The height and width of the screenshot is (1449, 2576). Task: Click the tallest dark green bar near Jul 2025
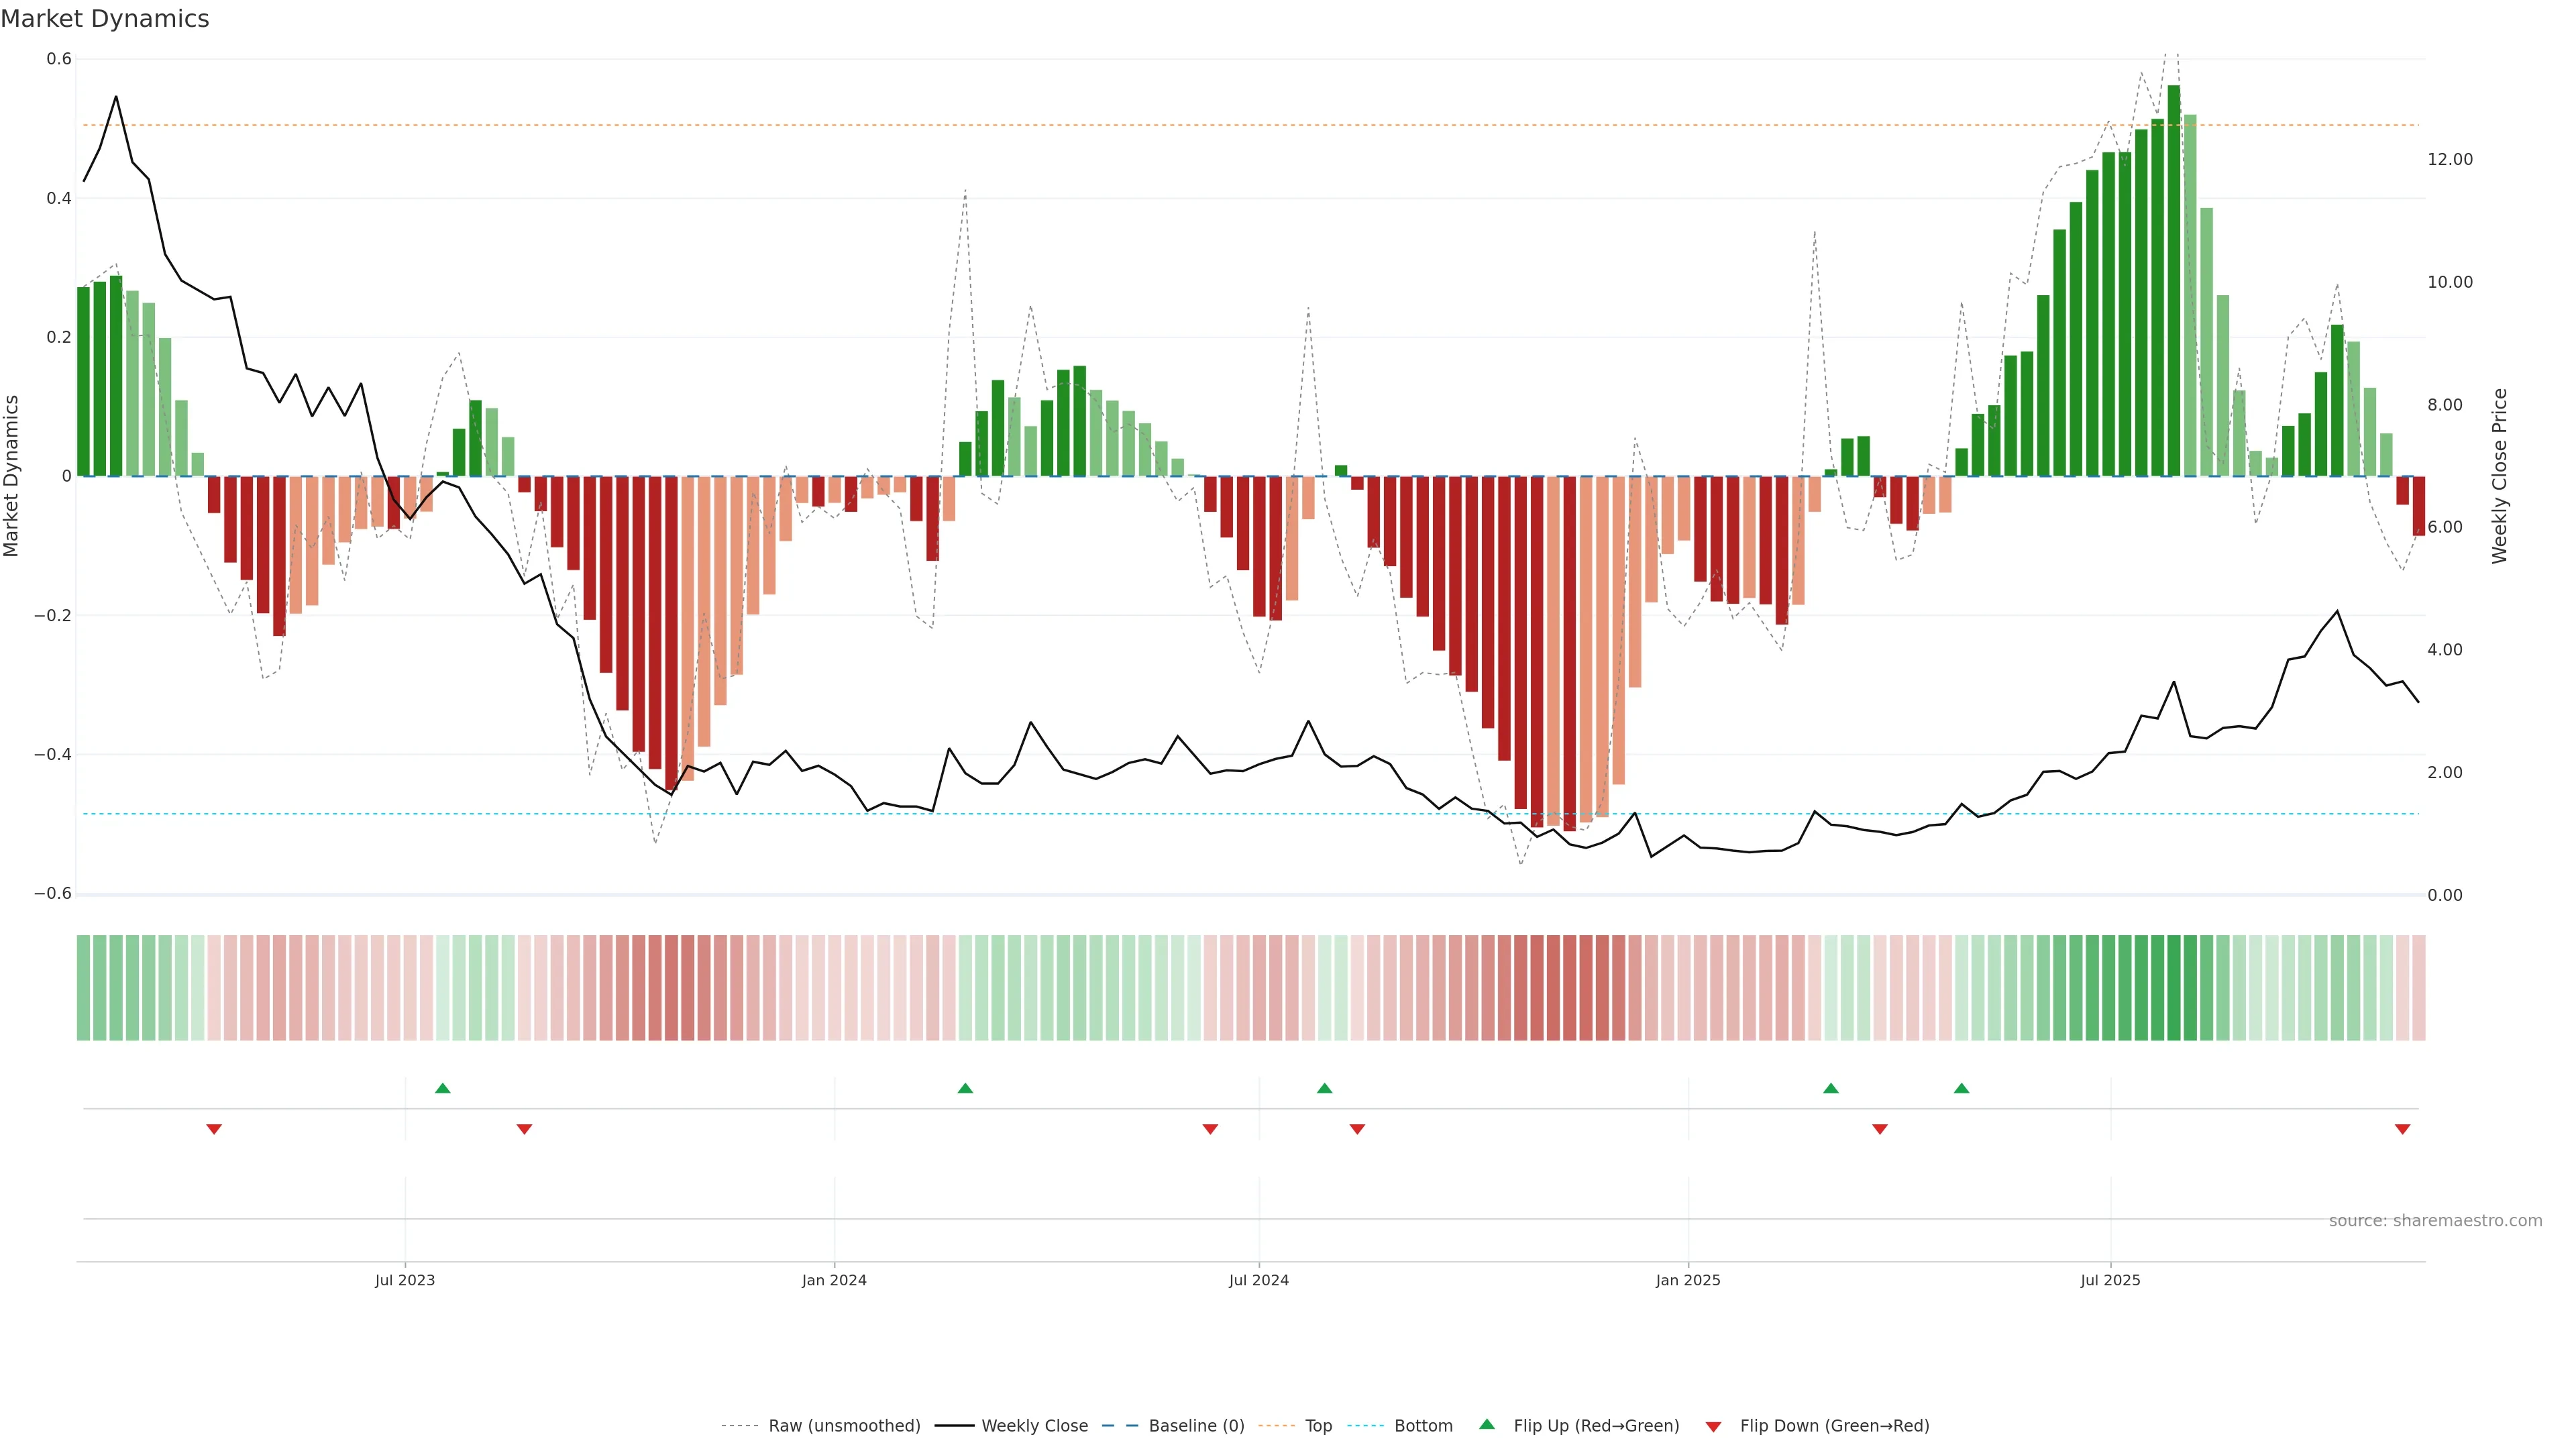[2174, 280]
